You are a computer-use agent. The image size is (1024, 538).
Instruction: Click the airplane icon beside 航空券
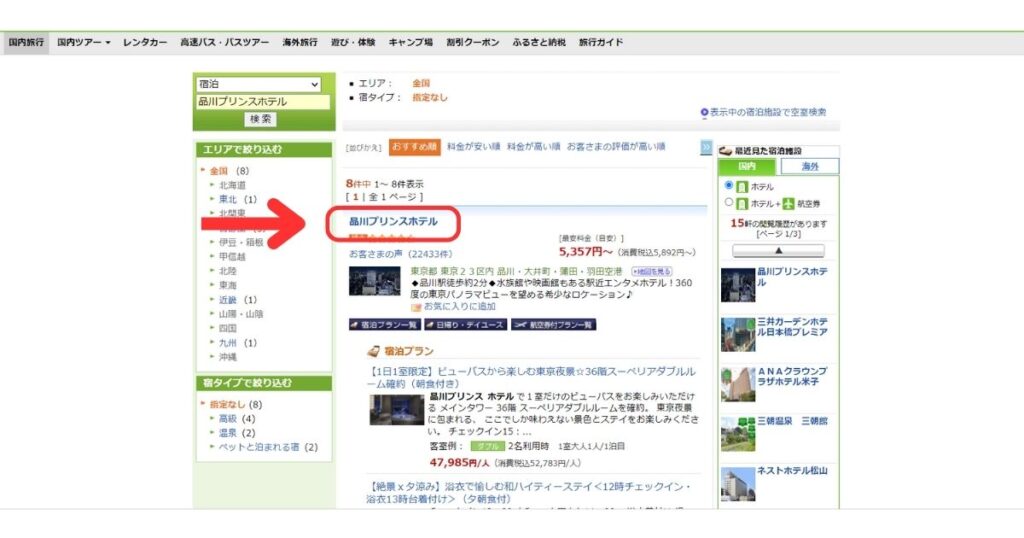tap(788, 204)
